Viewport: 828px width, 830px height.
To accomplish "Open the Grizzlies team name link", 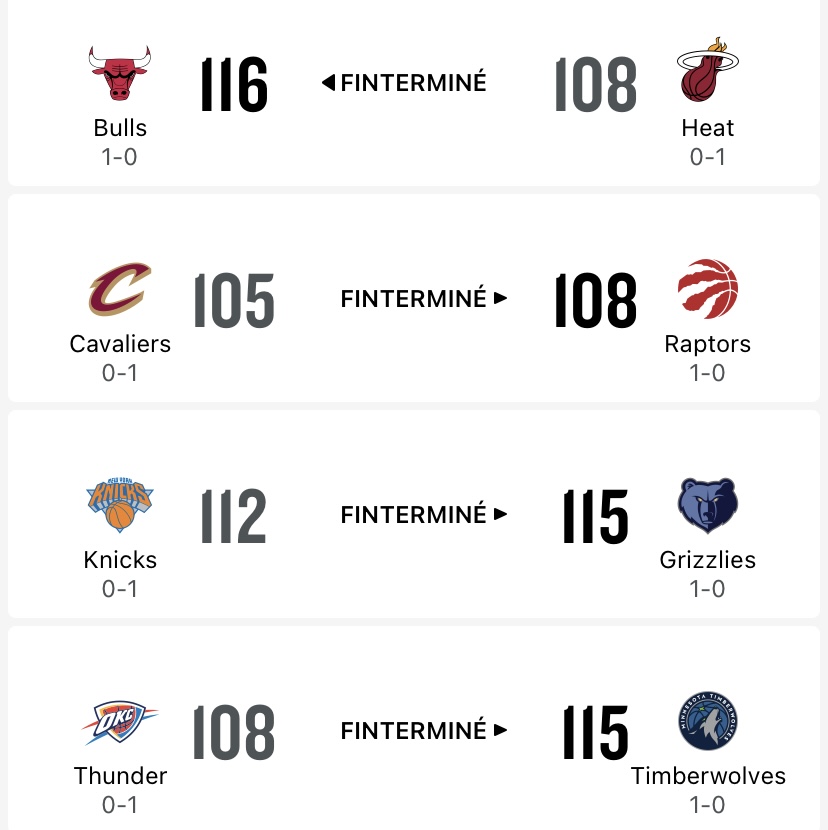I will [708, 560].
